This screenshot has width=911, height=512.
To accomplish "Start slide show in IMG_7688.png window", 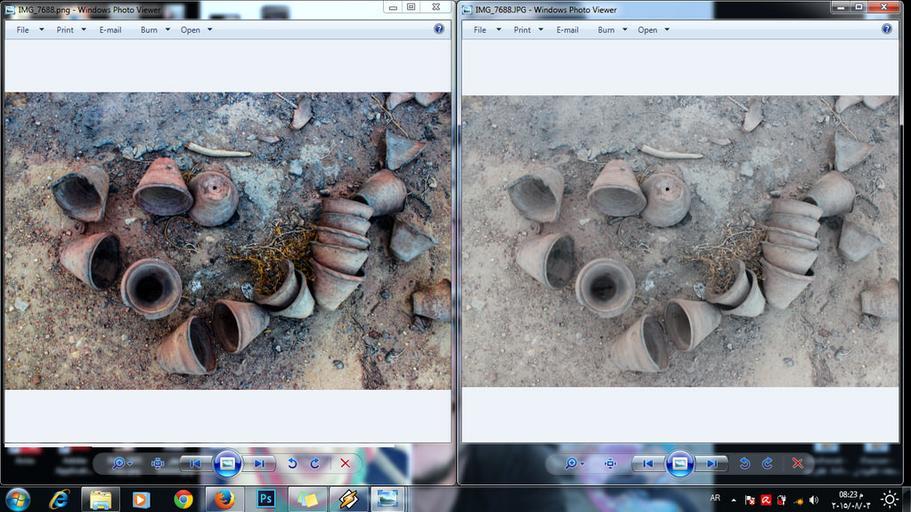I will click(x=227, y=463).
